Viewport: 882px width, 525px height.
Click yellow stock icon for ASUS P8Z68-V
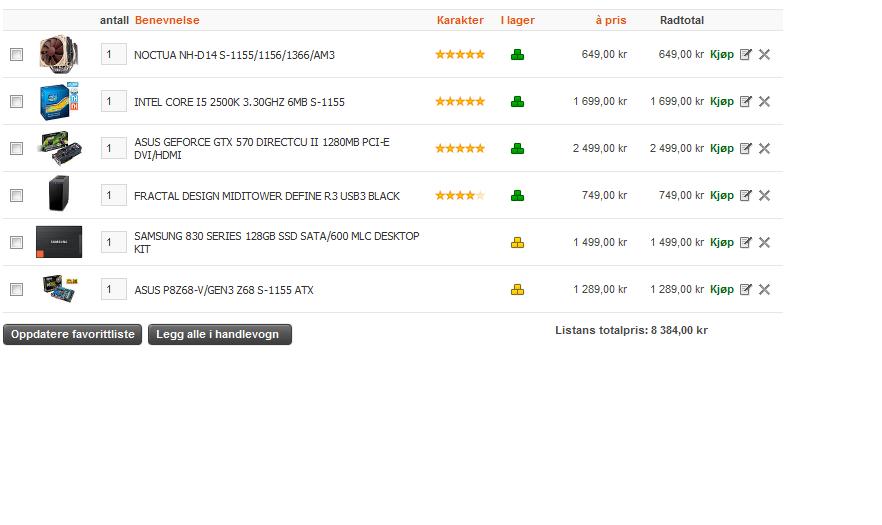pos(518,289)
